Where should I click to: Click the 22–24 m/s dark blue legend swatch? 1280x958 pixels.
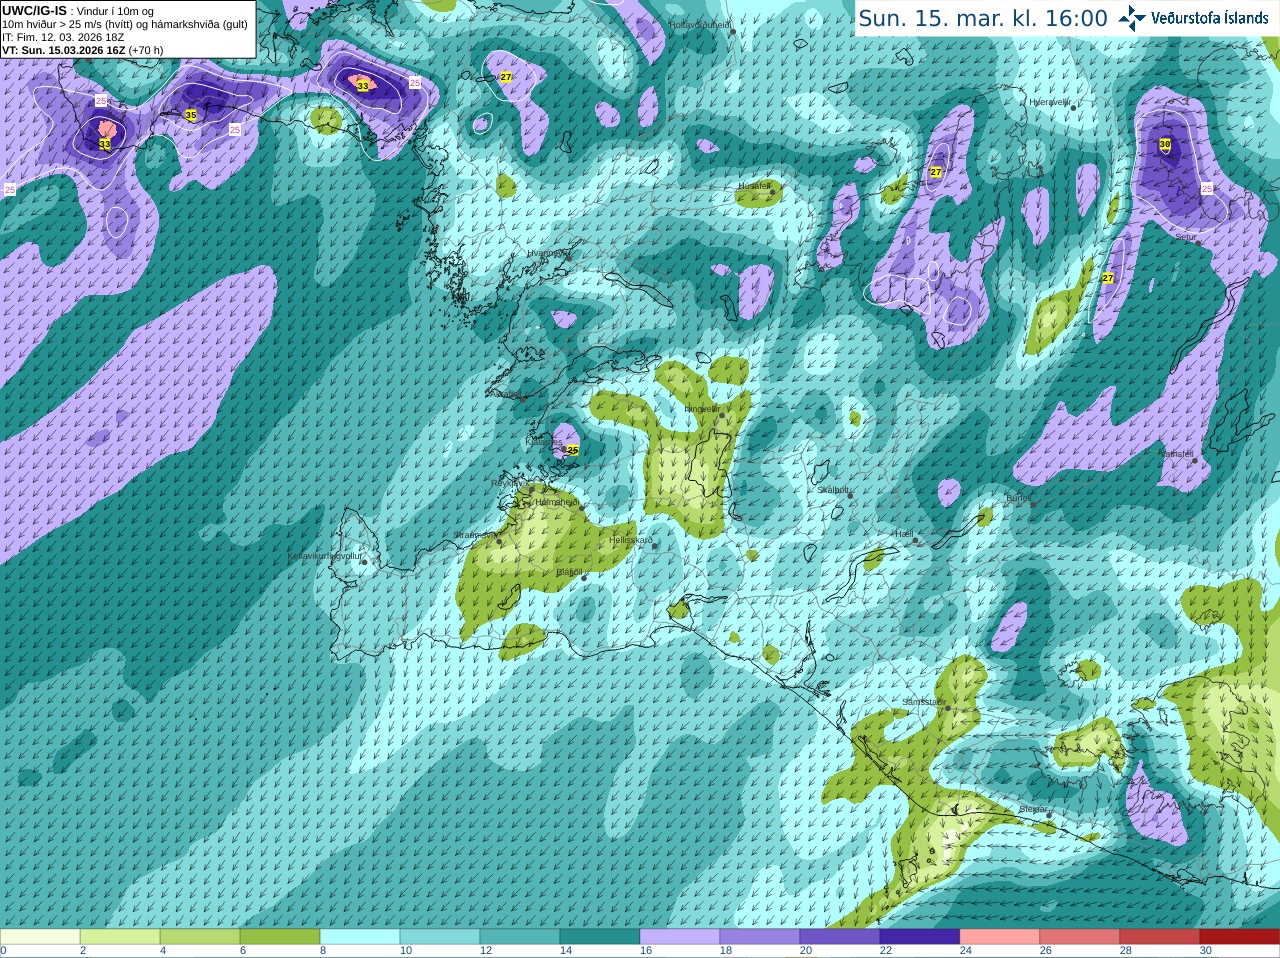920,937
